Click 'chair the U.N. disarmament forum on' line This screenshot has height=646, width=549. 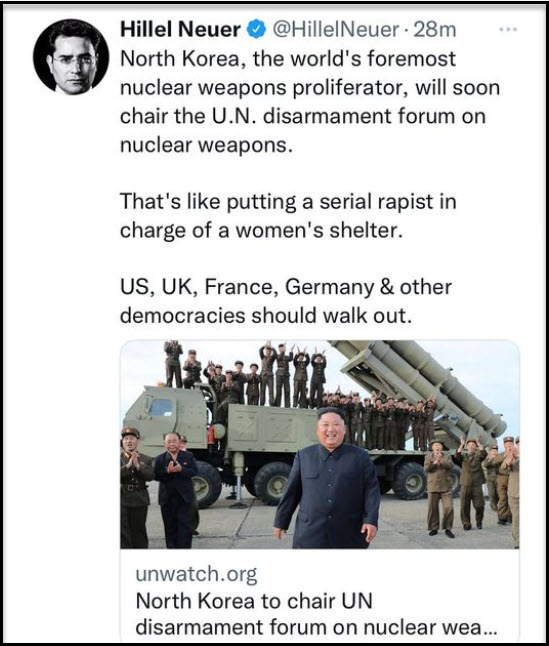[x=303, y=116]
